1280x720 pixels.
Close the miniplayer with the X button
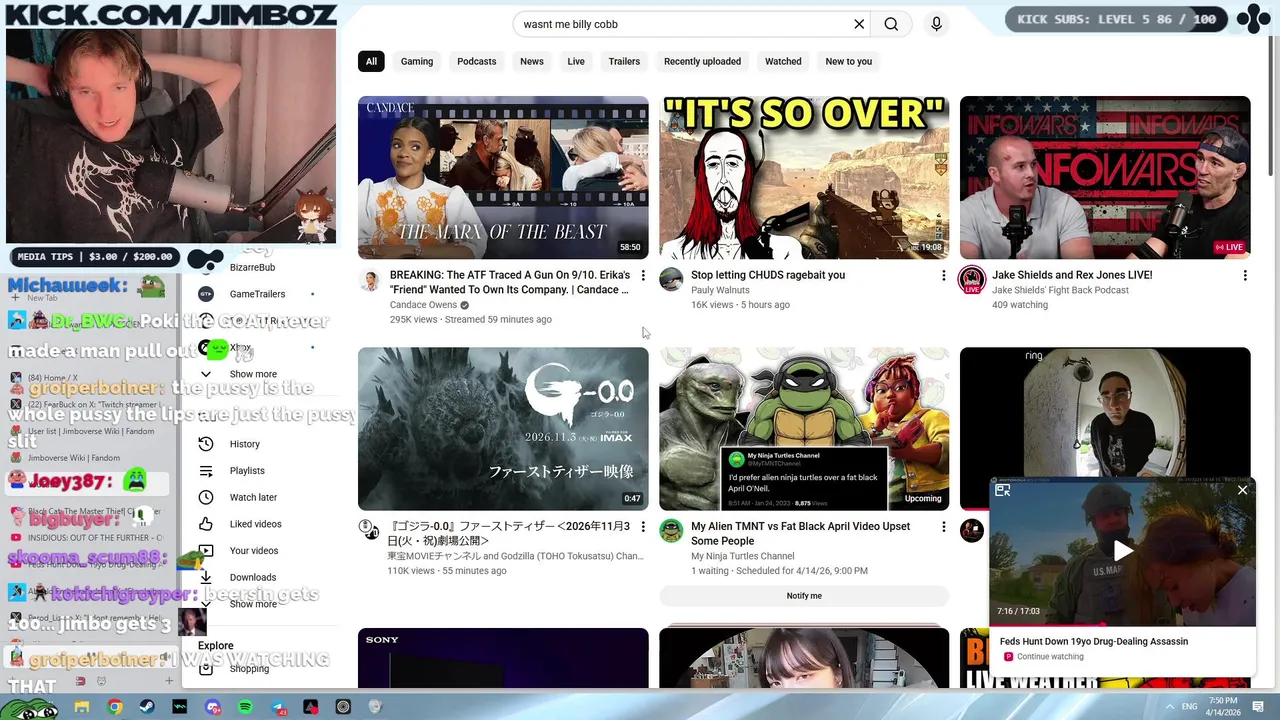click(1243, 490)
